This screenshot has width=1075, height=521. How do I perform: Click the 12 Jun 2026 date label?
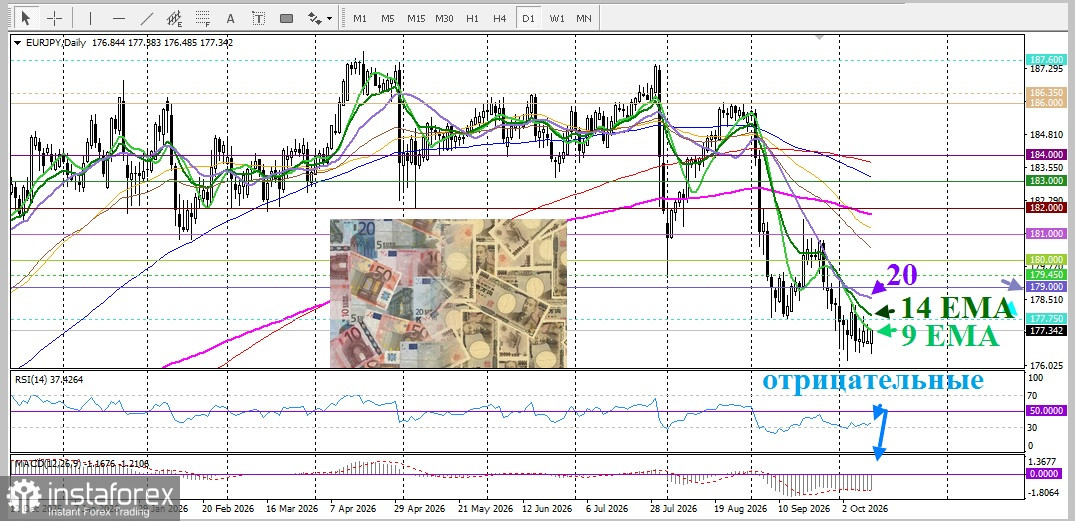coord(548,509)
